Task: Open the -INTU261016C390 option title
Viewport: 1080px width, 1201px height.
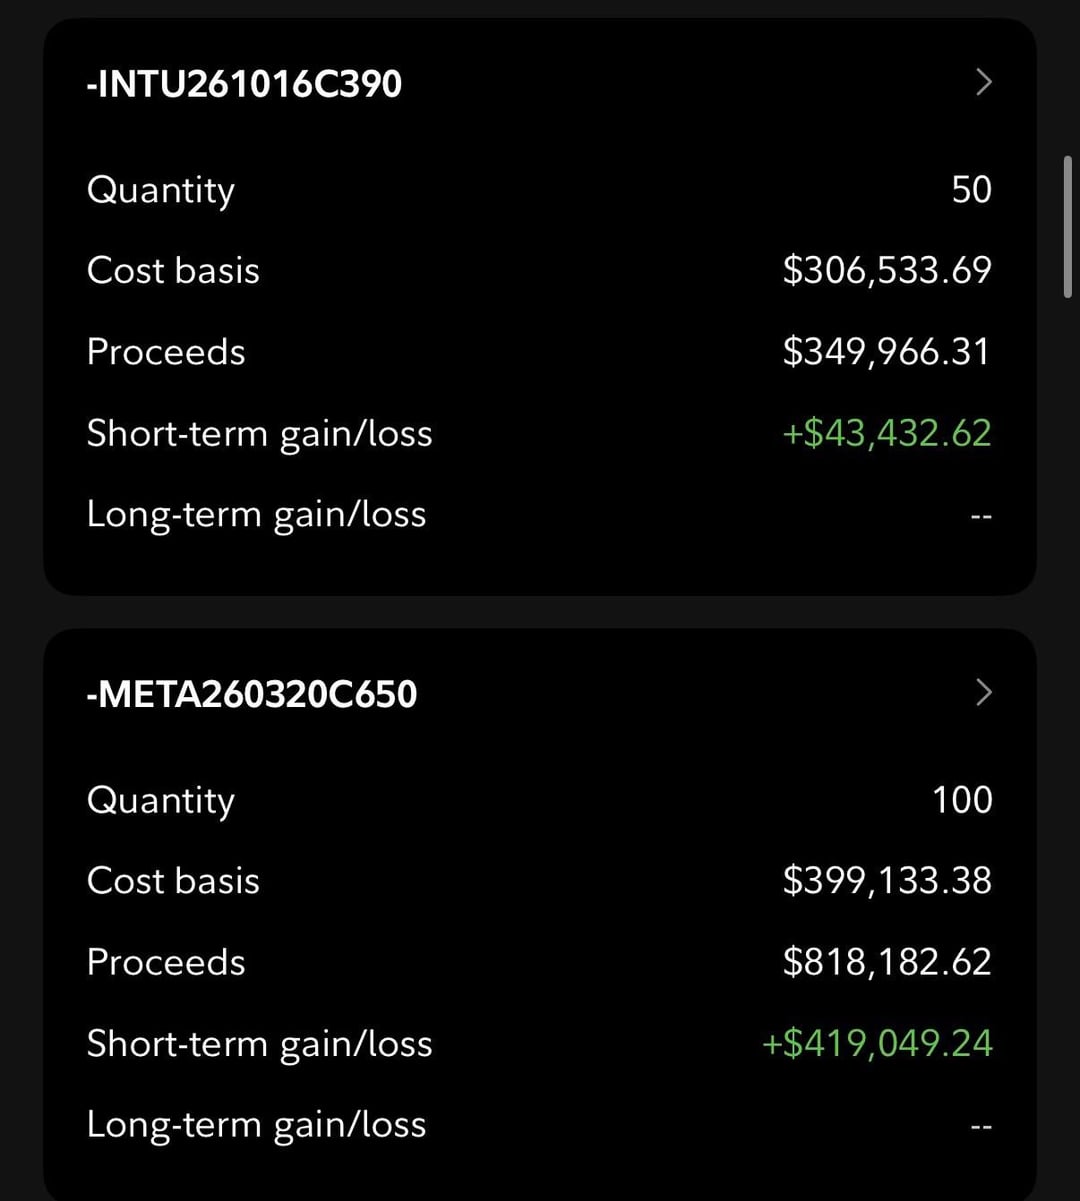Action: coord(244,83)
